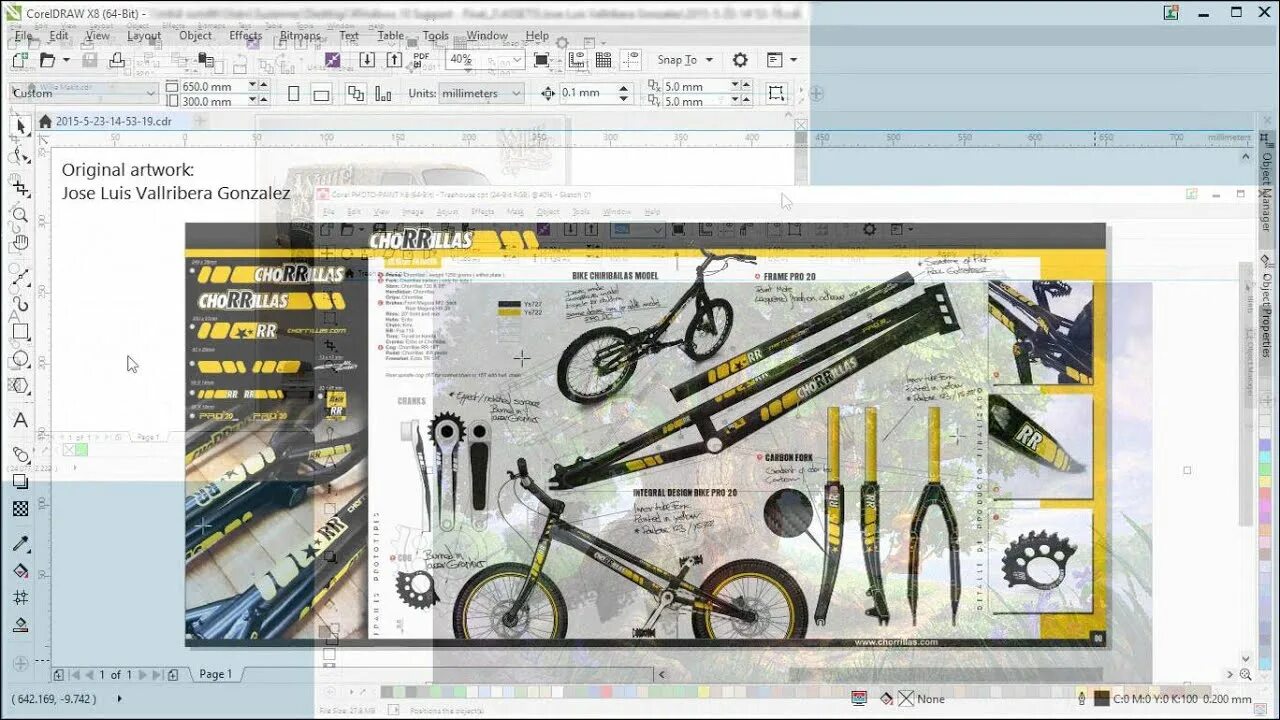This screenshot has width=1280, height=720.
Task: Select the Interactive Fill tool
Action: coord(20,571)
